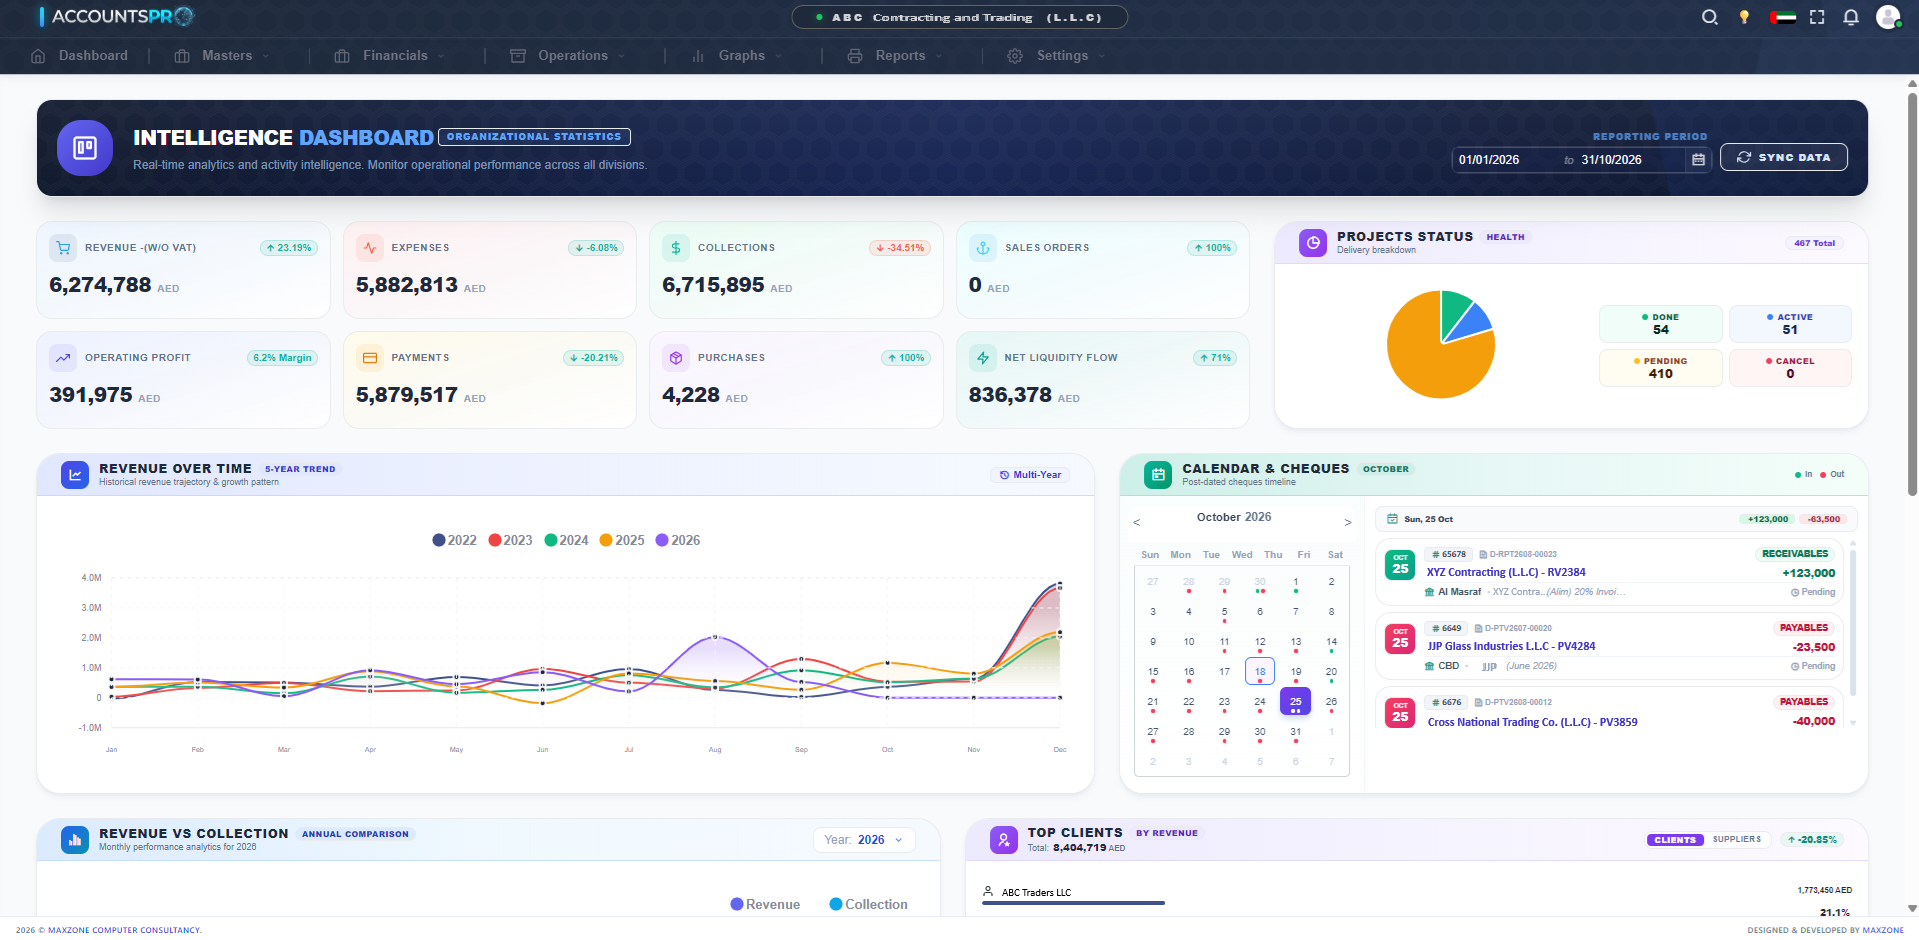The height and width of the screenshot is (940, 1919).
Task: Click the start date field 01/01/2026
Action: (x=1505, y=160)
